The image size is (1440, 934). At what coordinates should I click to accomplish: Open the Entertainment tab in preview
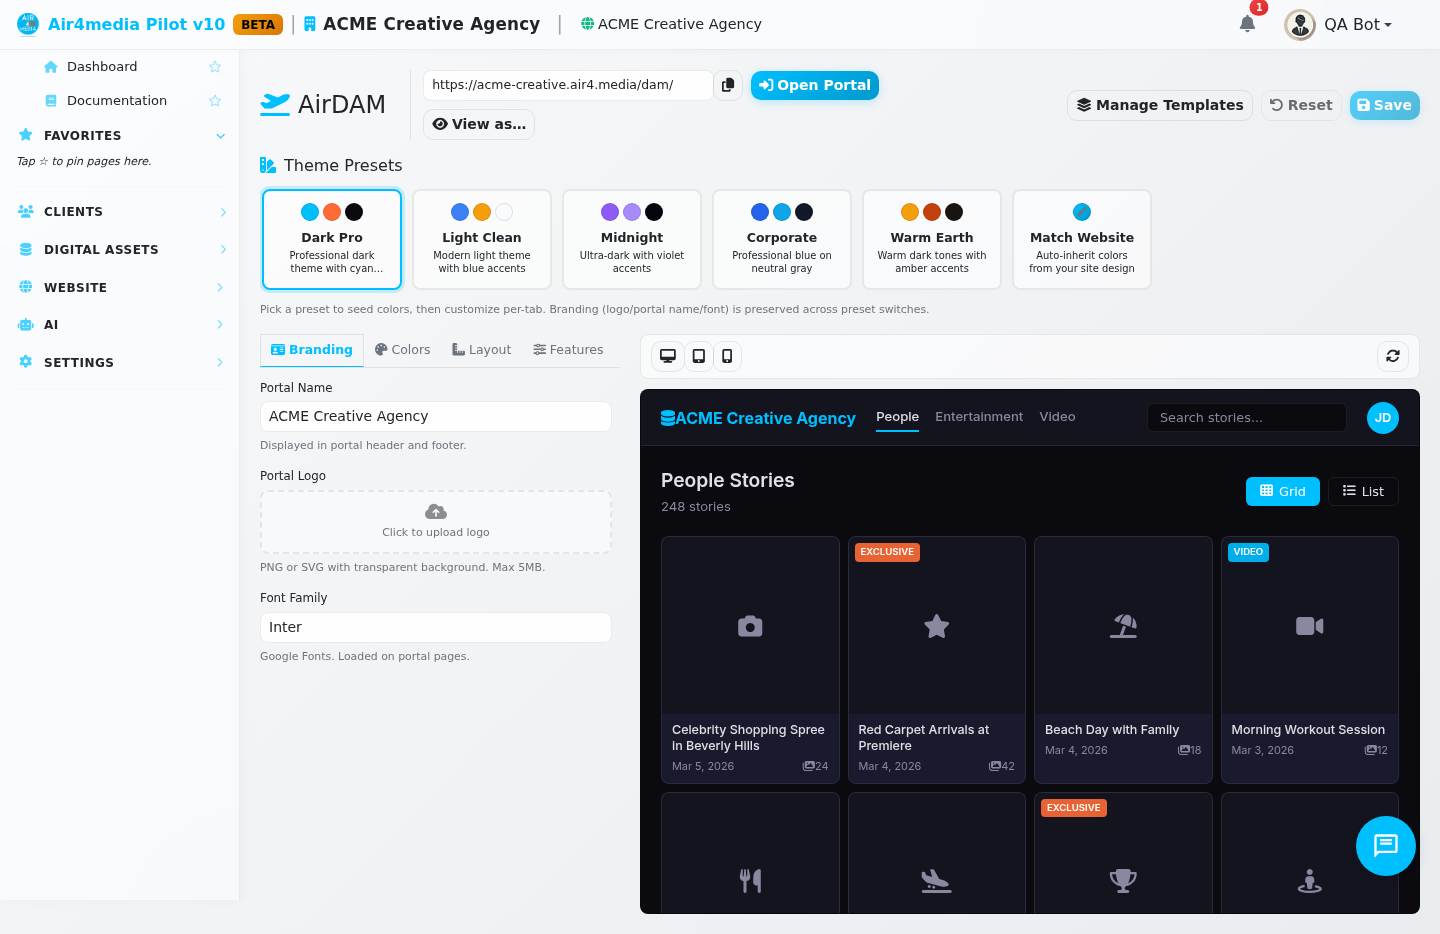click(979, 417)
